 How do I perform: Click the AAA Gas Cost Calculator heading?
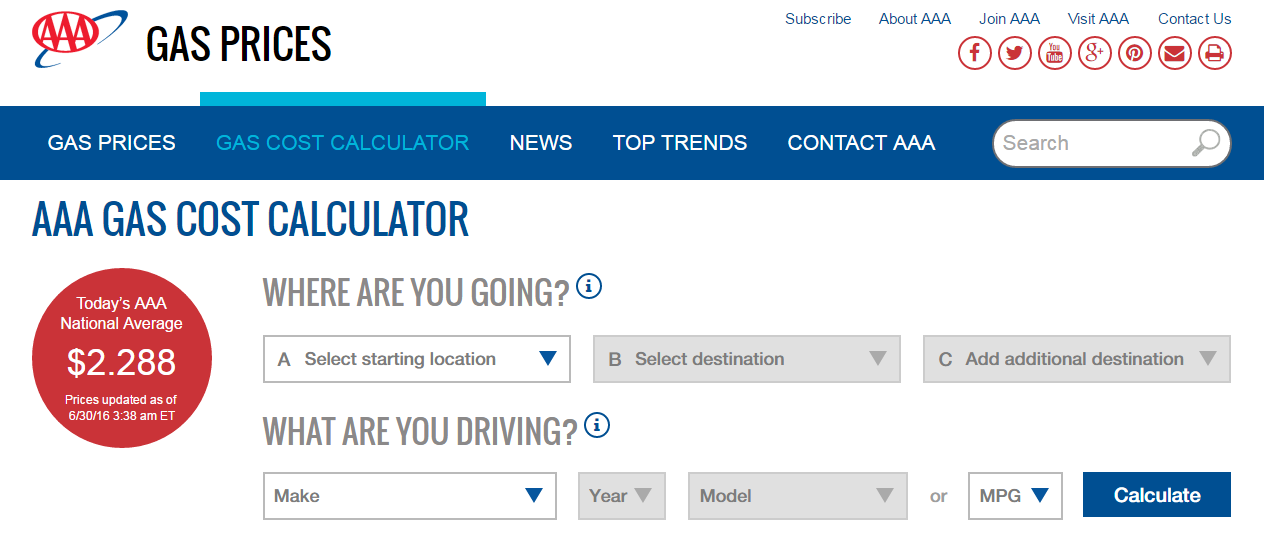tap(250, 219)
